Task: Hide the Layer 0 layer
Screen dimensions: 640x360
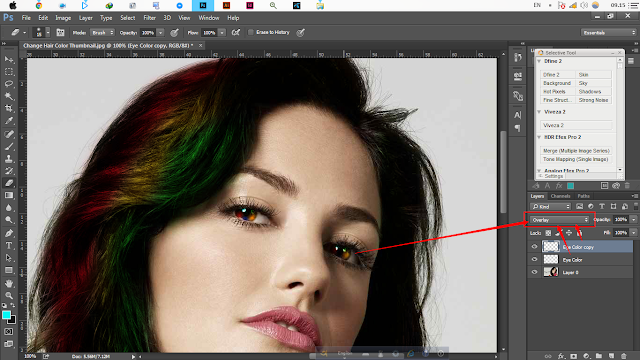Action: pyautogui.click(x=534, y=272)
